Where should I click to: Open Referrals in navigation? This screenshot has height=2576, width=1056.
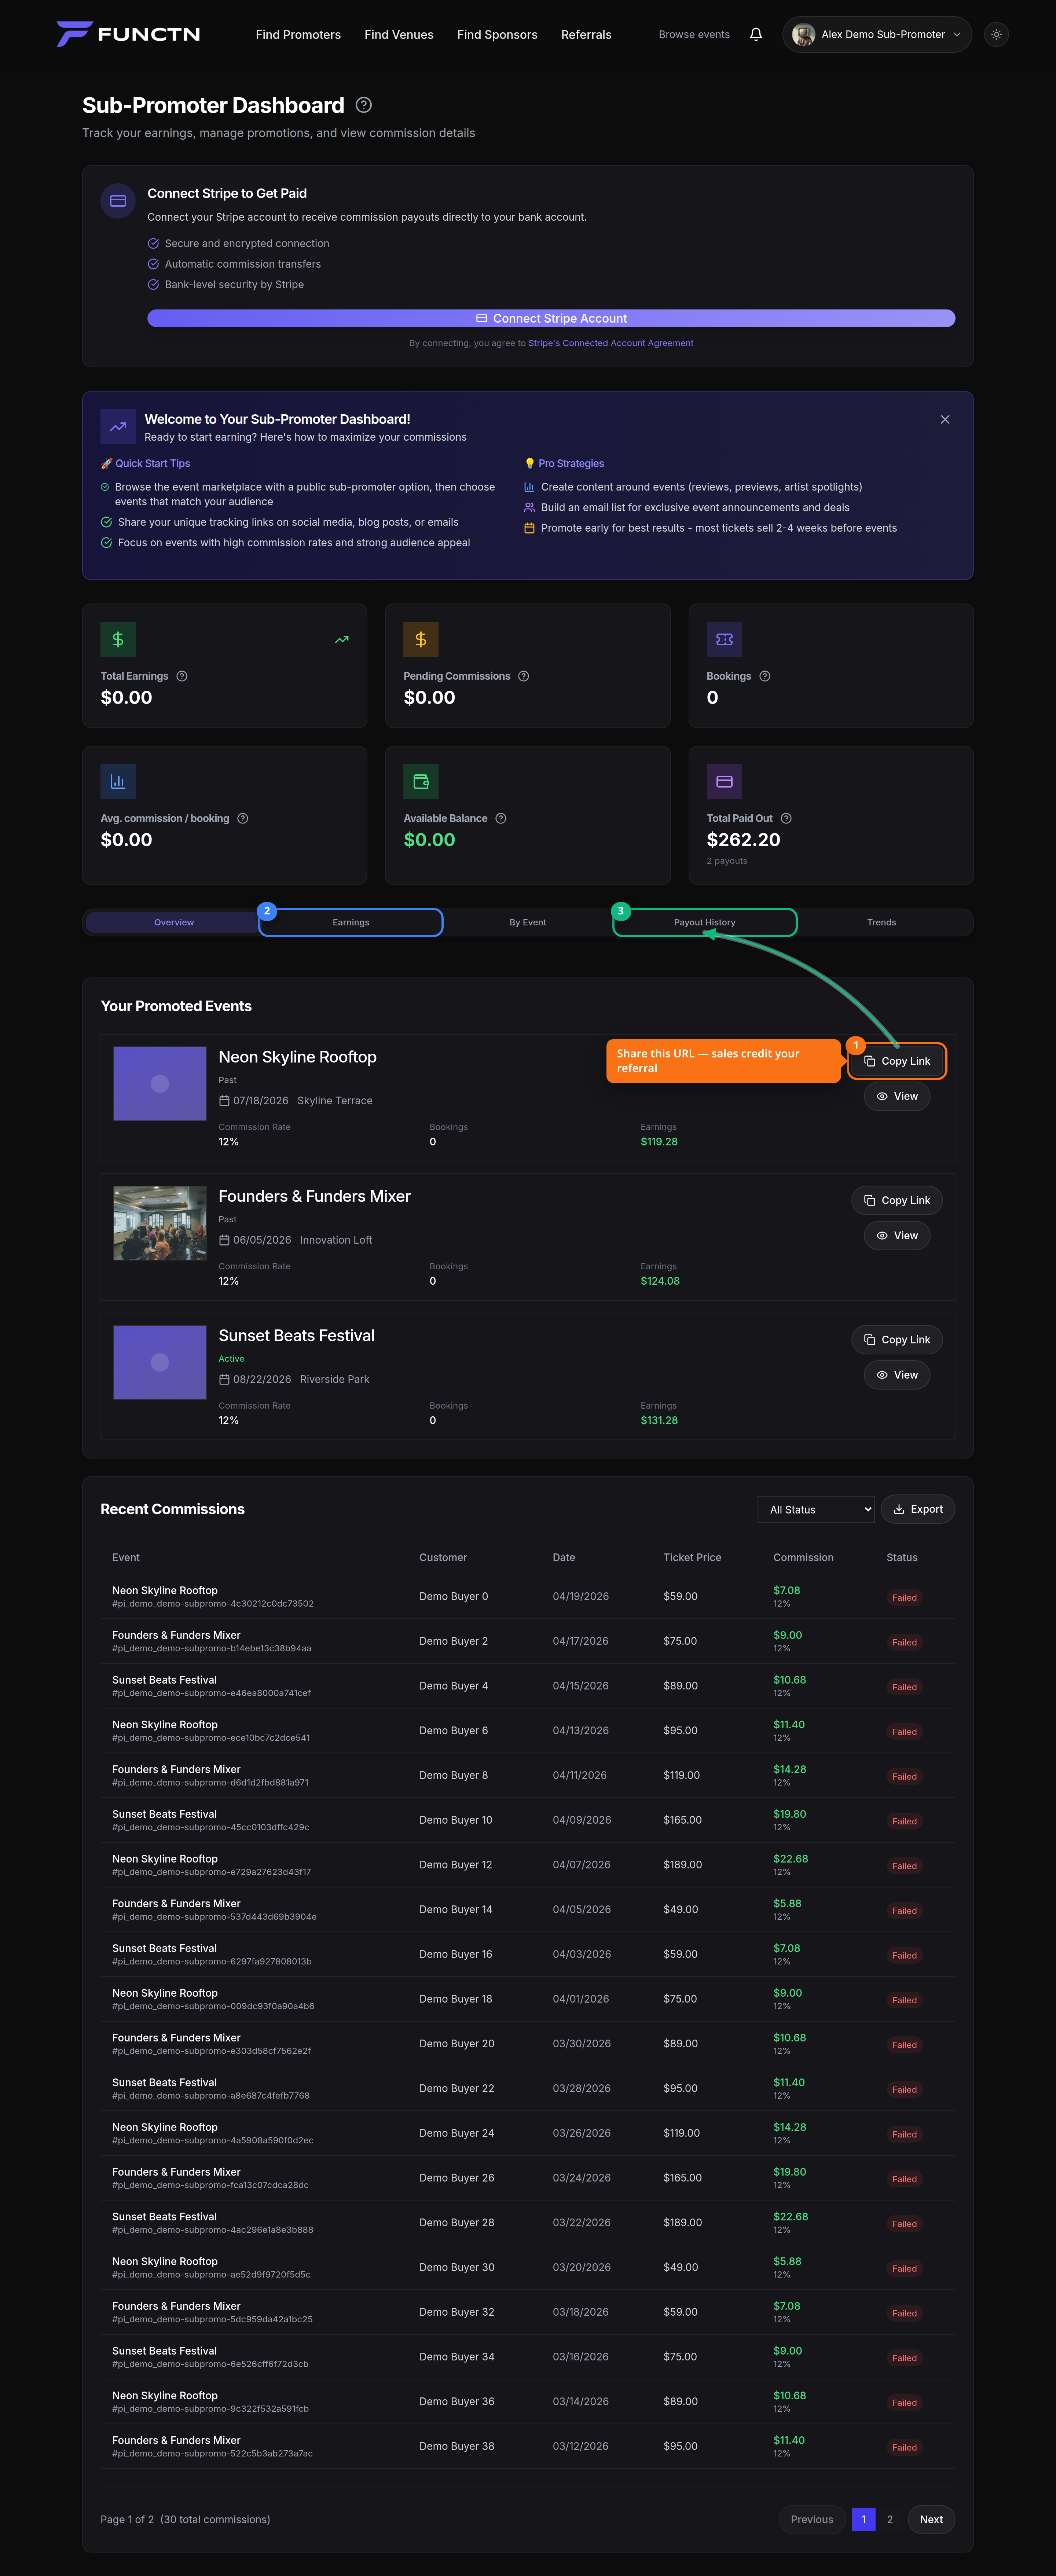point(586,34)
